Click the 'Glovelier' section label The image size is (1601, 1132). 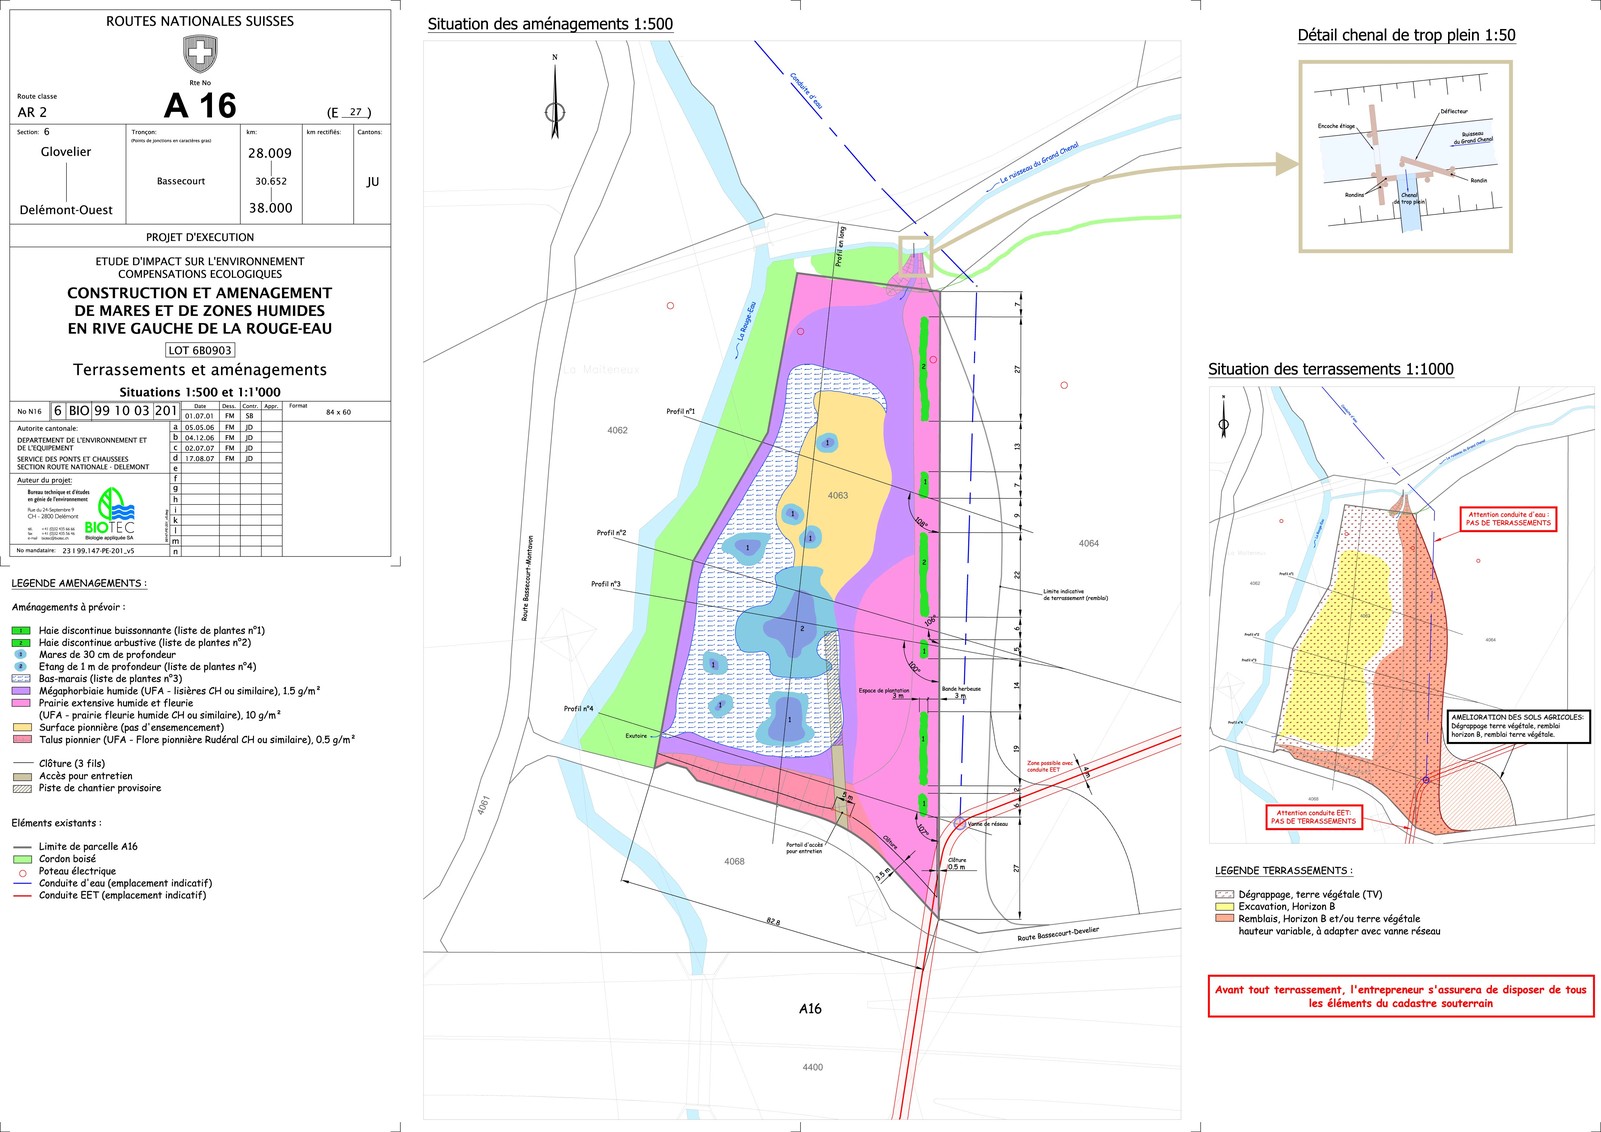pos(66,152)
